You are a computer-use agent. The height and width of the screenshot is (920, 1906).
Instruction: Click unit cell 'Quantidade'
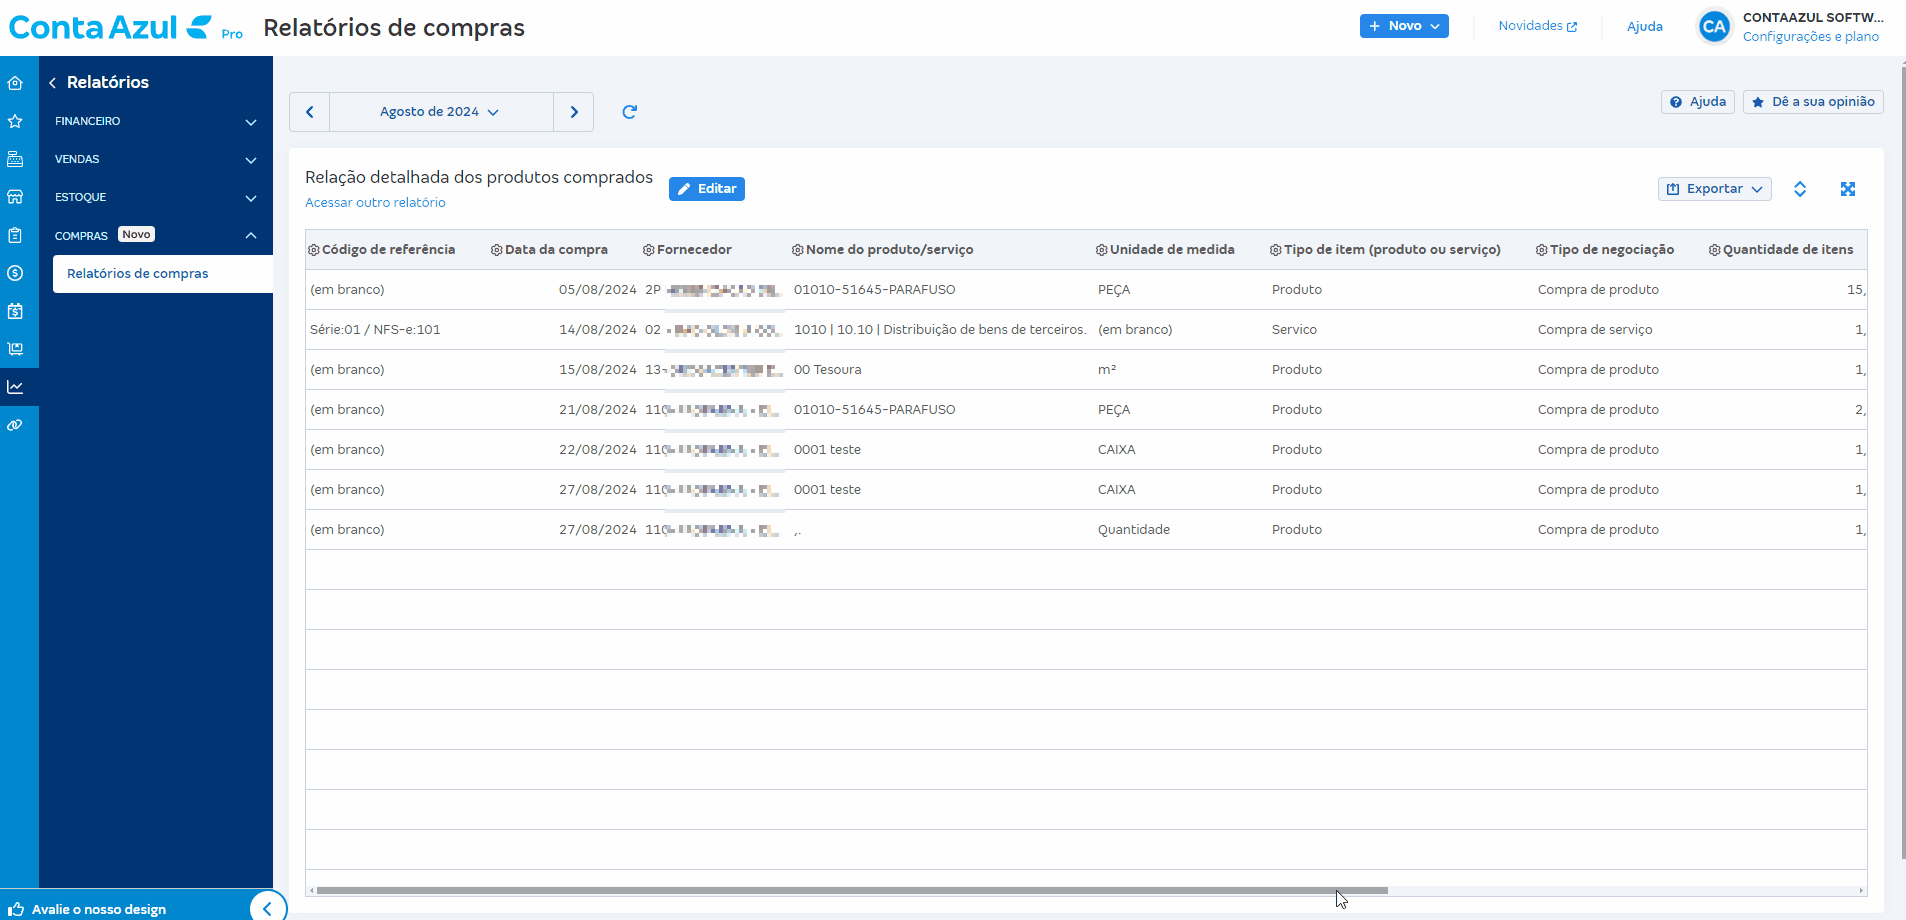(1134, 530)
